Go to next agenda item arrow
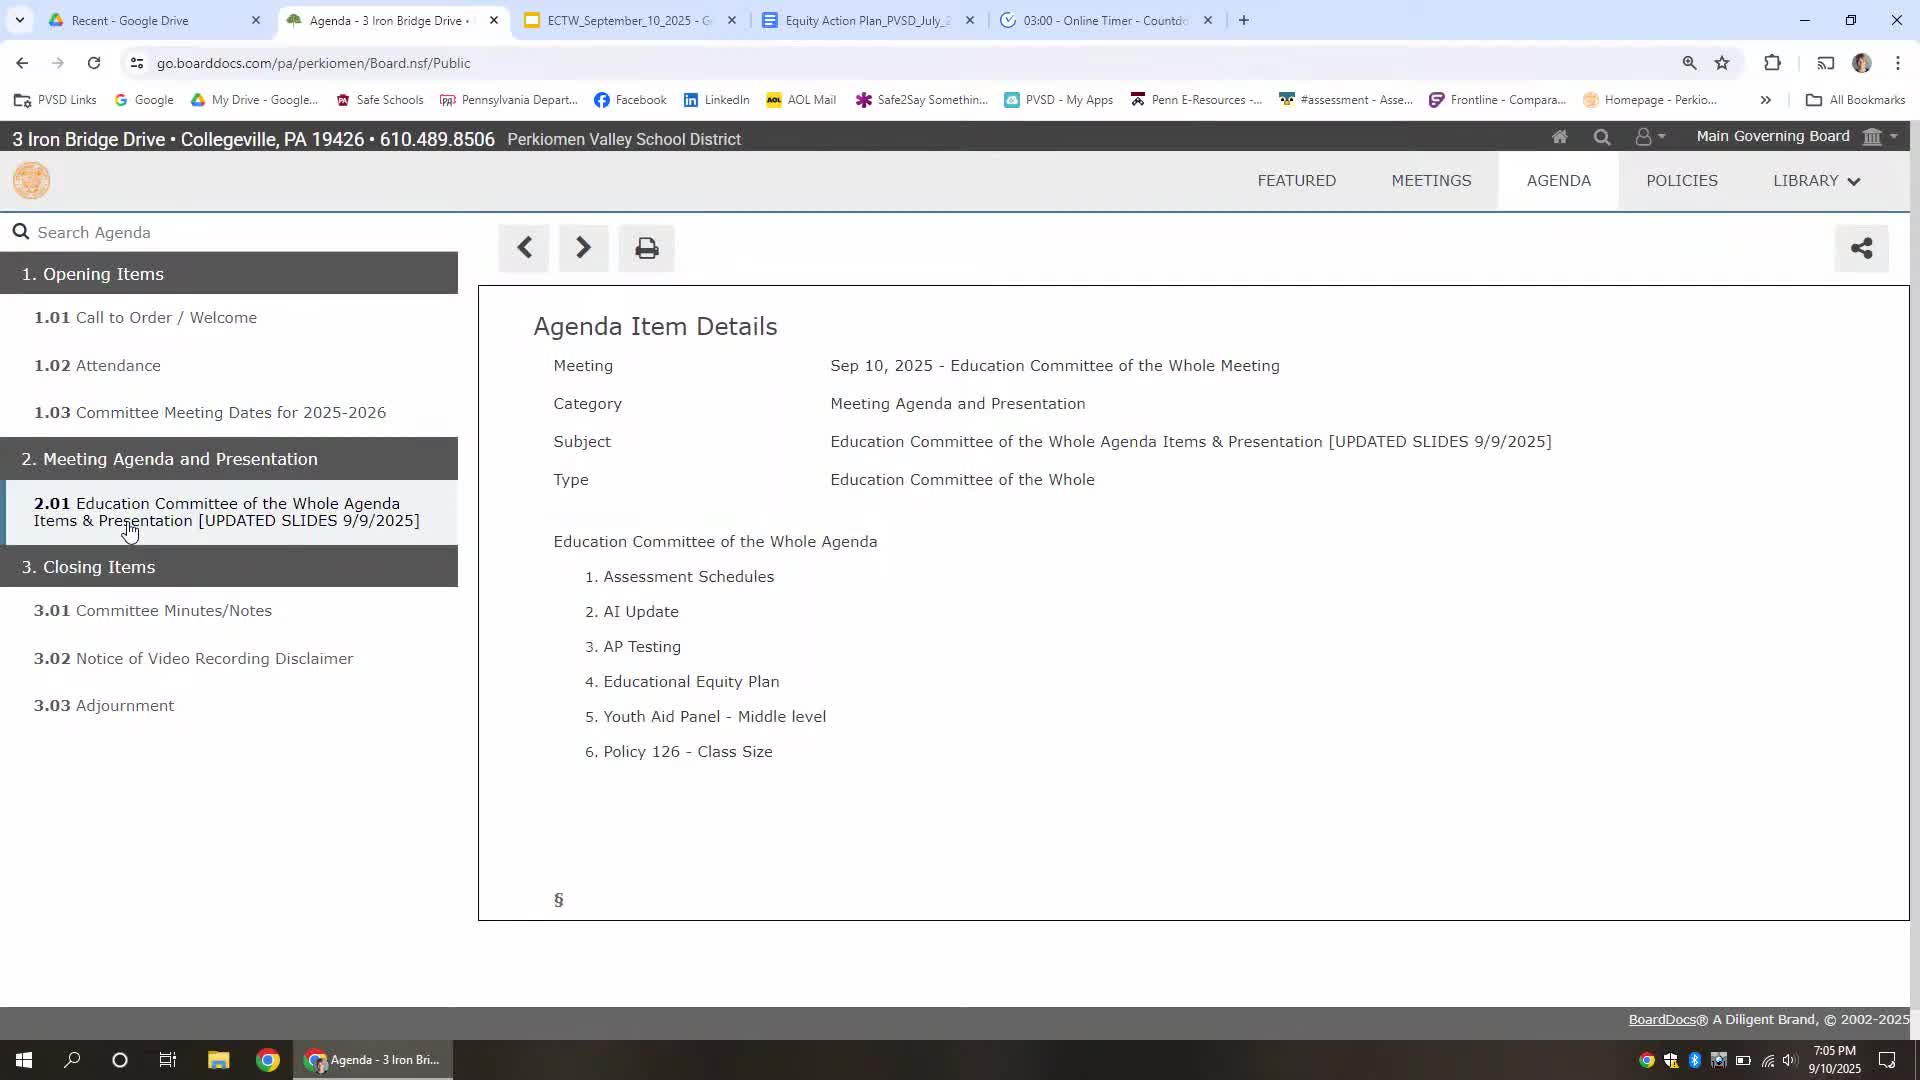Screen dimensions: 1920x1080 pyautogui.click(x=583, y=248)
